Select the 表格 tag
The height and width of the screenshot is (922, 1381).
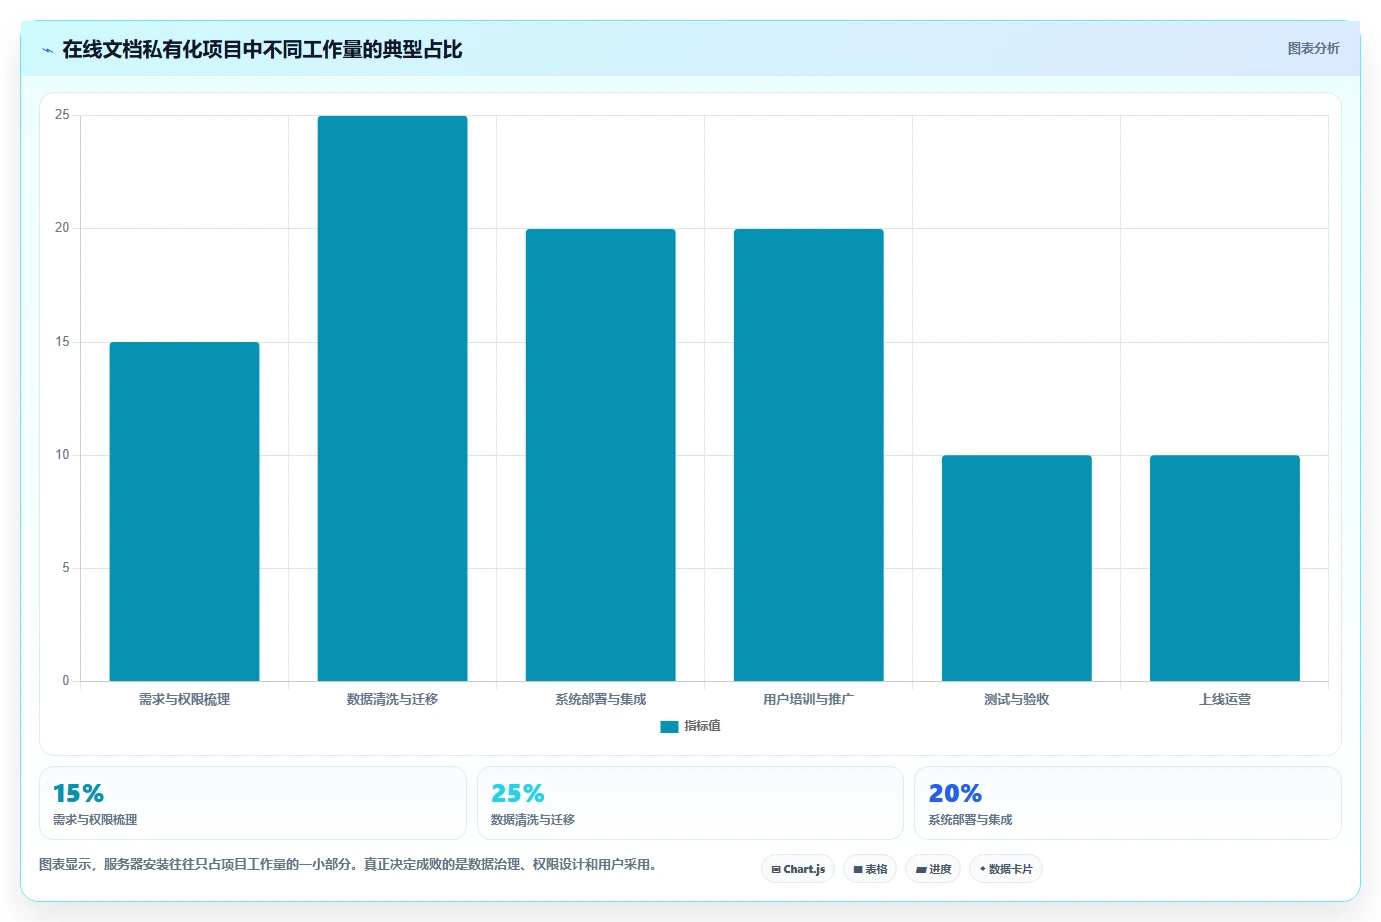870,869
